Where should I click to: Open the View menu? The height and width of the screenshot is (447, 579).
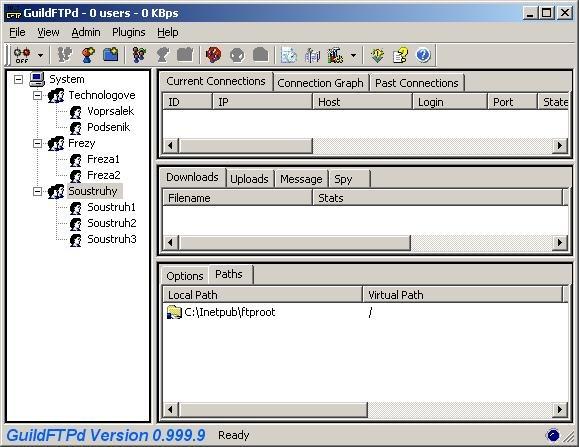[48, 32]
